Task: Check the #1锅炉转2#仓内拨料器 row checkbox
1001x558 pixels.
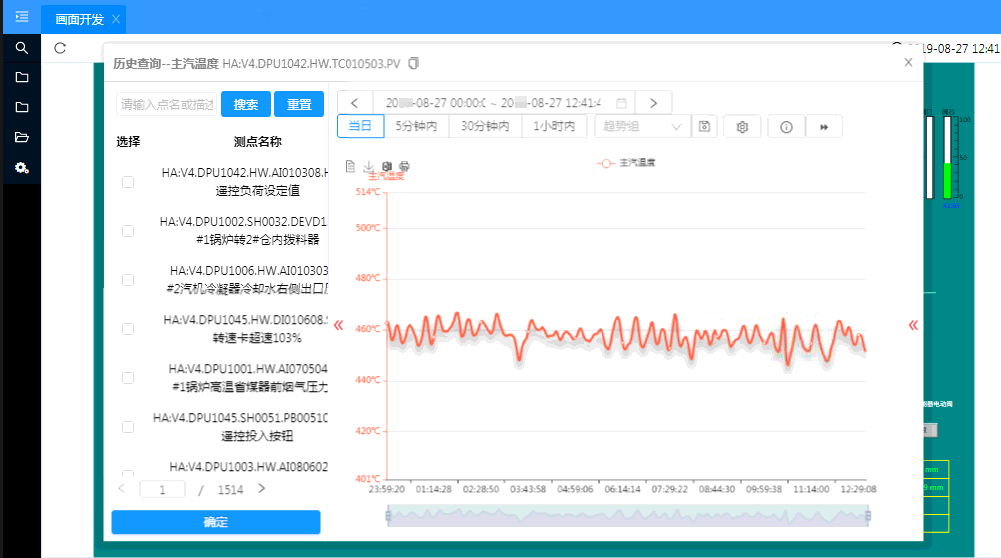Action: (x=128, y=230)
